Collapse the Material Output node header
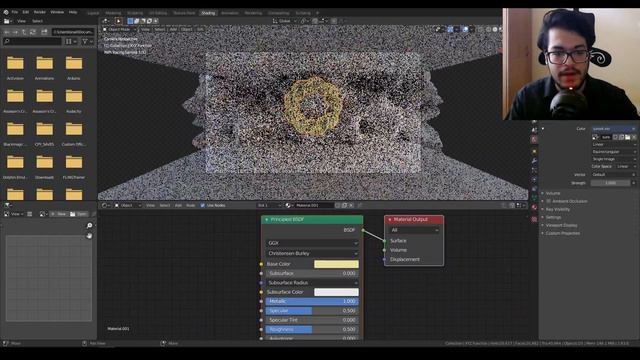Viewport: 640px width, 360px height. pos(390,220)
